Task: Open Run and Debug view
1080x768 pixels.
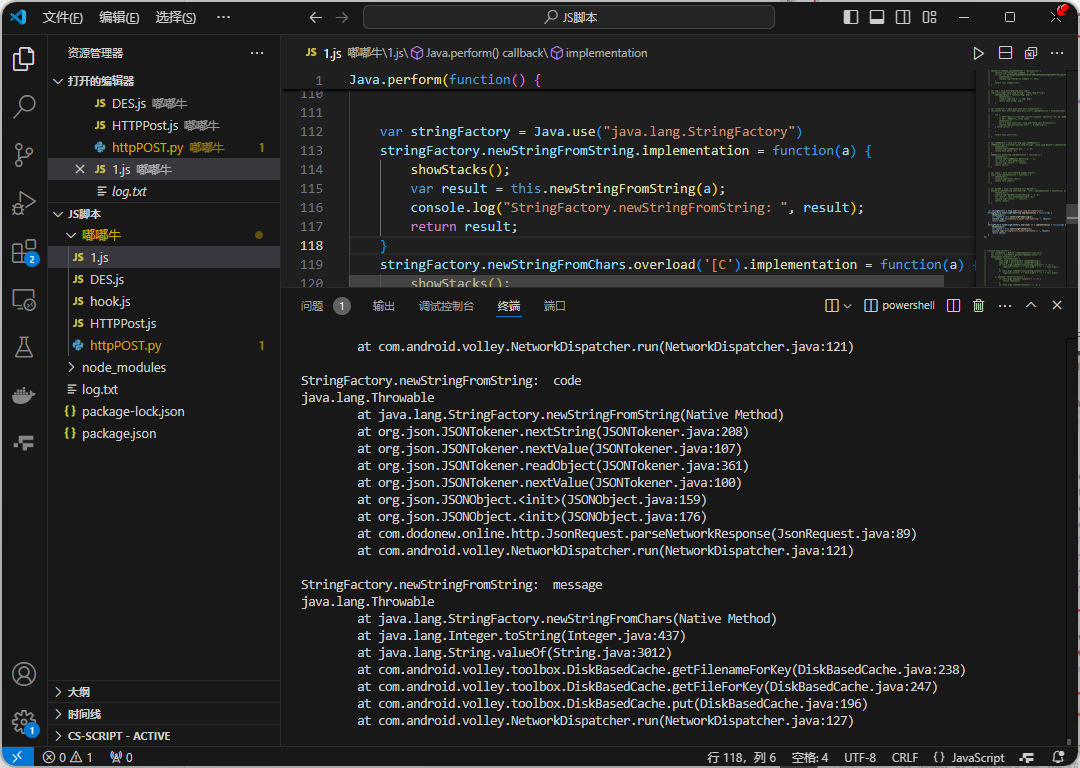Action: pos(24,203)
